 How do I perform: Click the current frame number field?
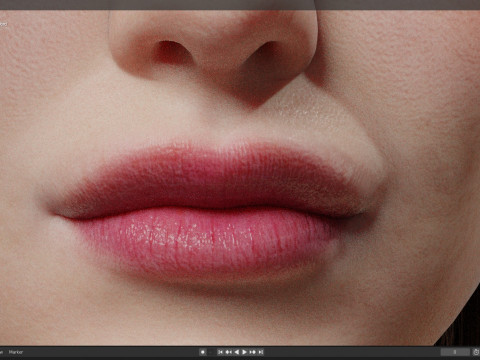455,352
